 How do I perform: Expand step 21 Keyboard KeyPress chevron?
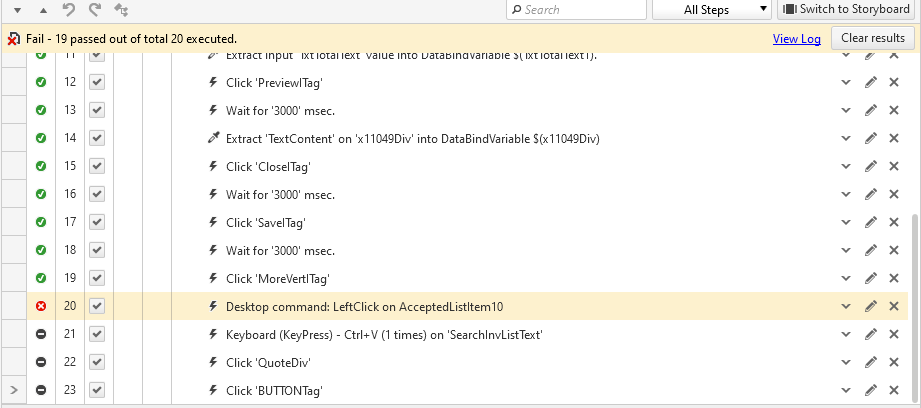point(846,334)
